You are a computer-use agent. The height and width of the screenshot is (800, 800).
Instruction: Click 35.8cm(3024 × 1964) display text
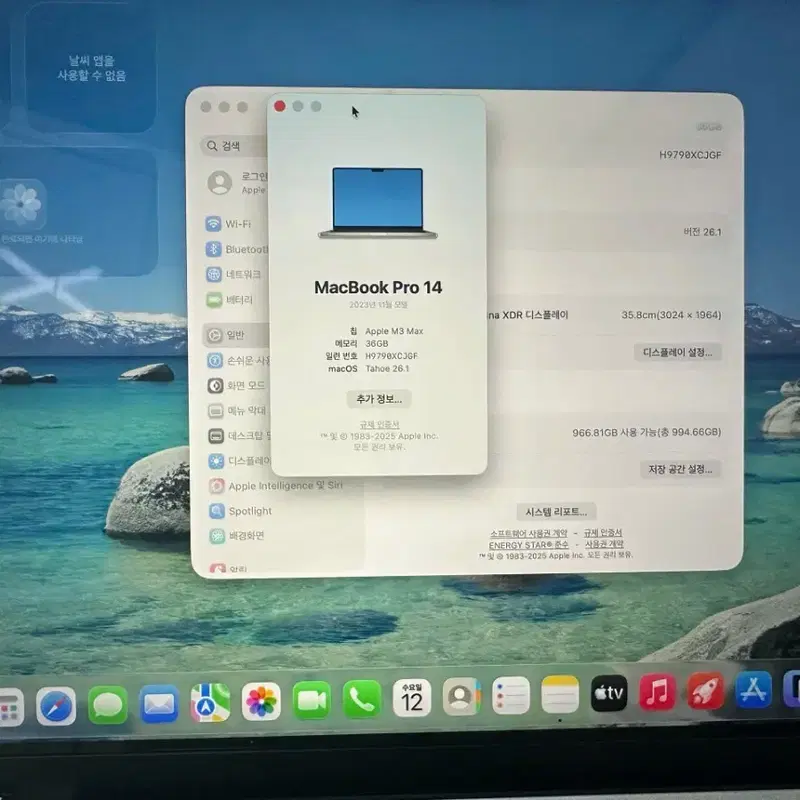671,315
